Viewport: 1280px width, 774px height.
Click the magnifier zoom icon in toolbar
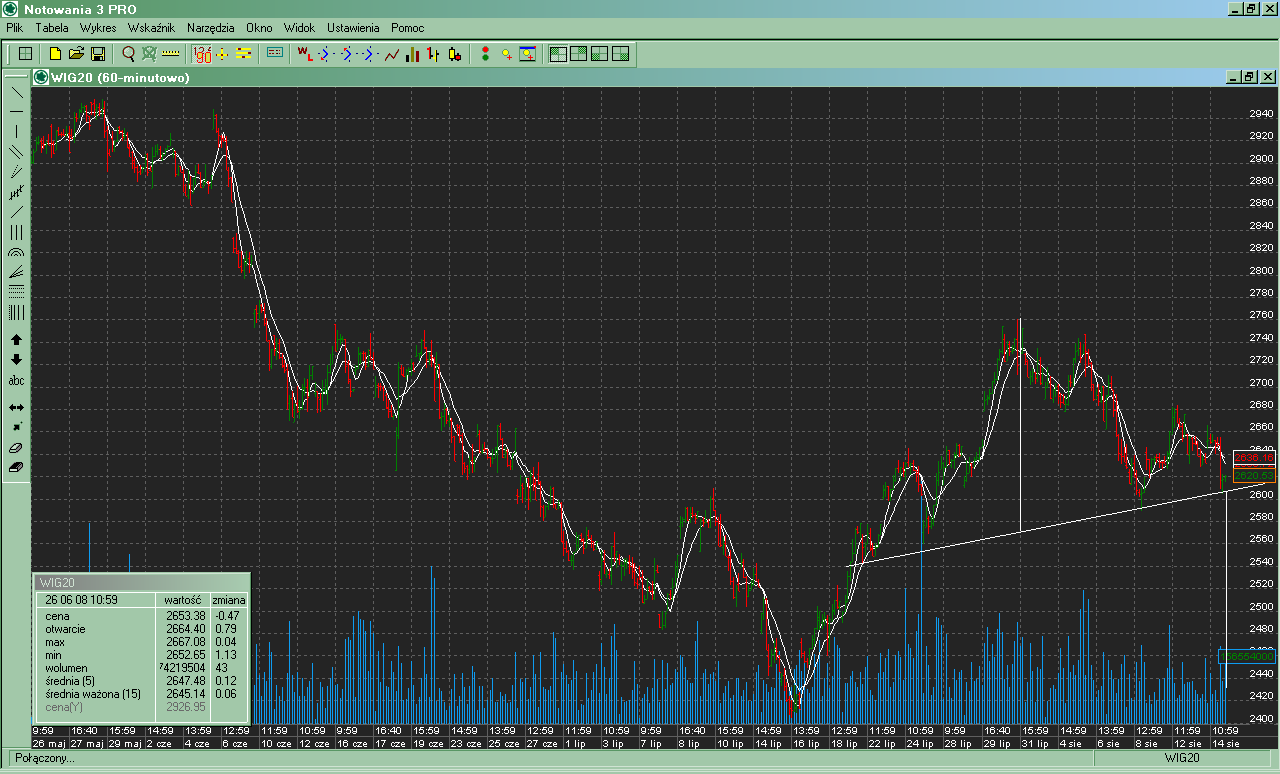(128, 54)
